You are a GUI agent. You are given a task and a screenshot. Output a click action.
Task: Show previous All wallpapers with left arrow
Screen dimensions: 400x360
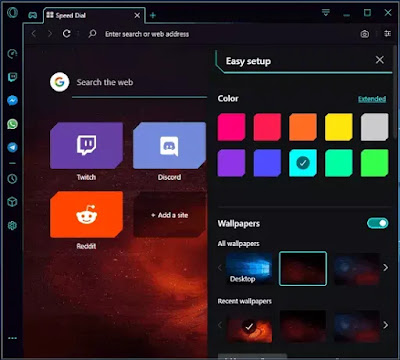click(220, 268)
